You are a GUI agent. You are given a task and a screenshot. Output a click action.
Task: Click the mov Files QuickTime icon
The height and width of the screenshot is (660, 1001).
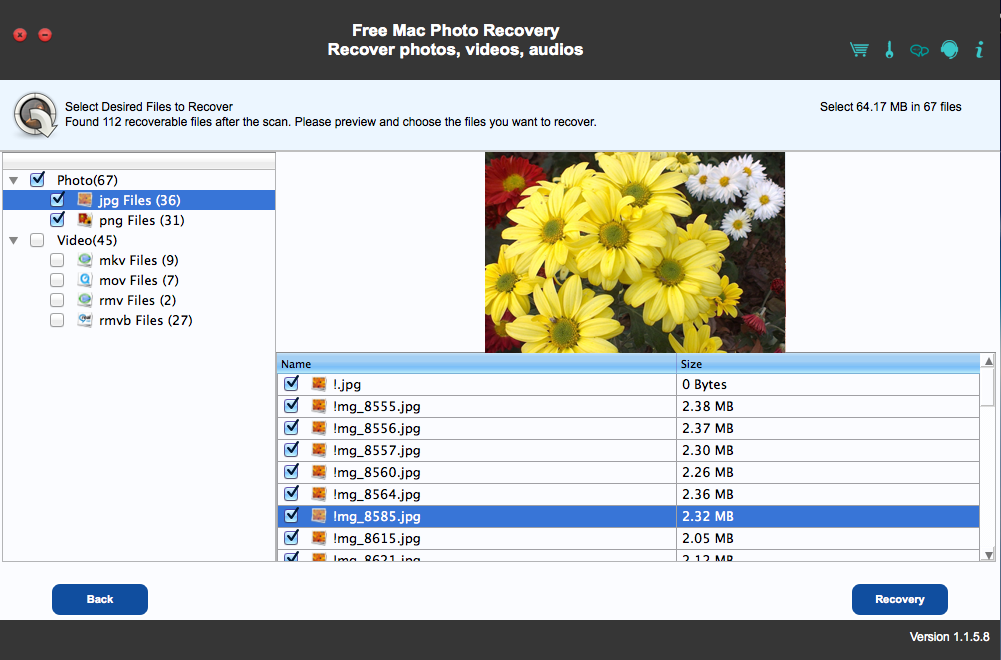(85, 280)
